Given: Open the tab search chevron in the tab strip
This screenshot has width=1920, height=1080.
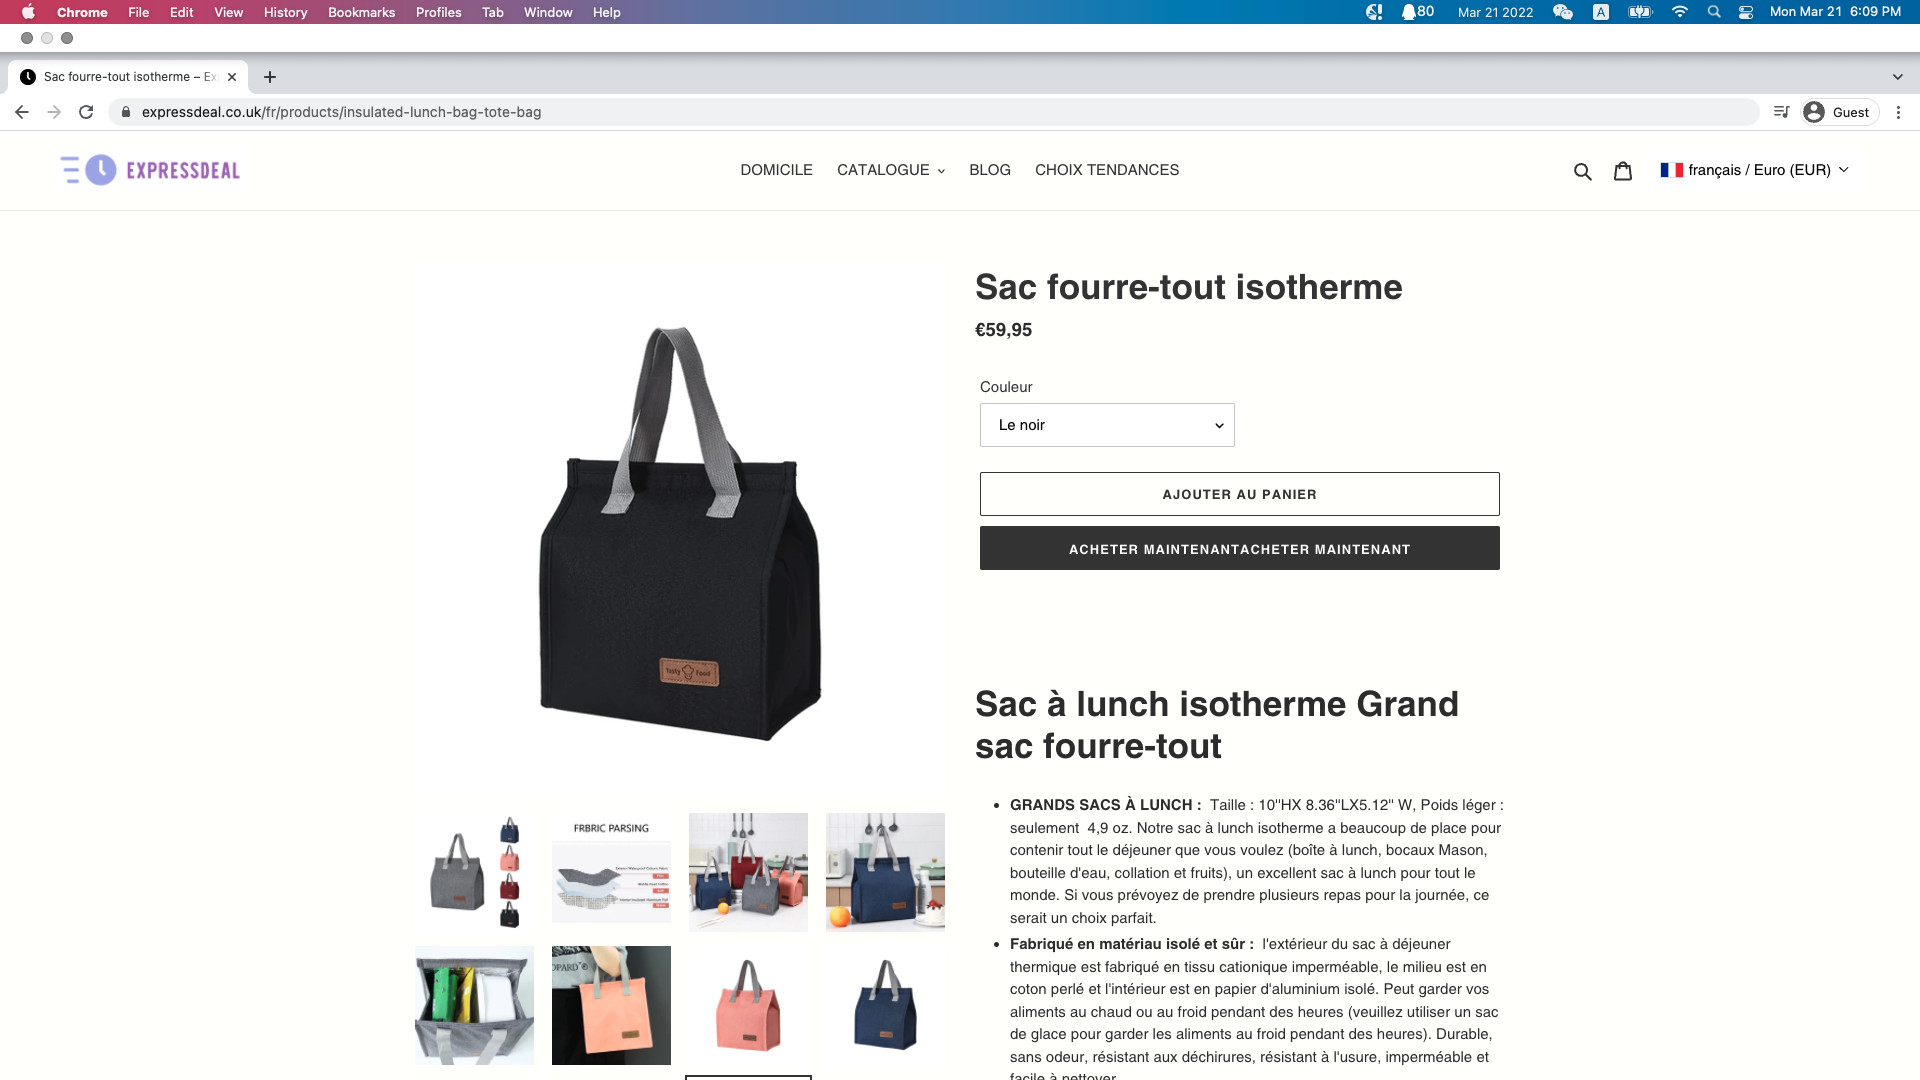Looking at the screenshot, I should tap(1898, 77).
